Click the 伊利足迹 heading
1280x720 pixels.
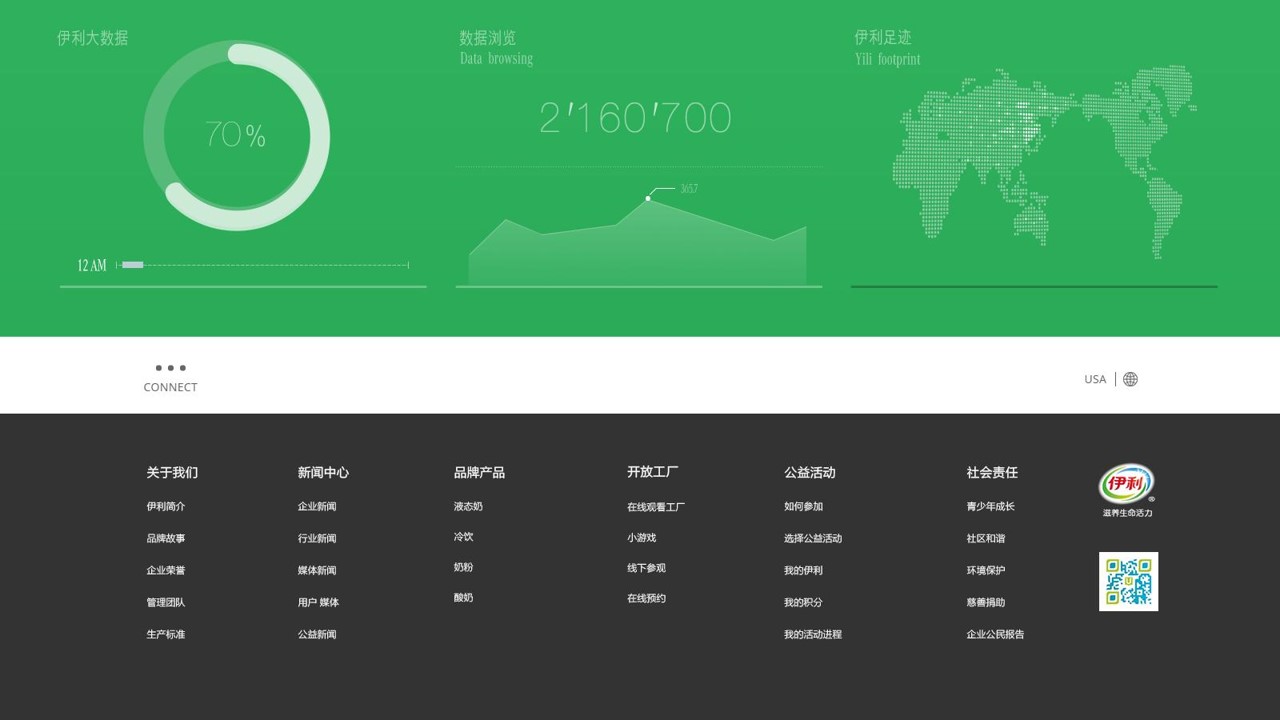883,37
